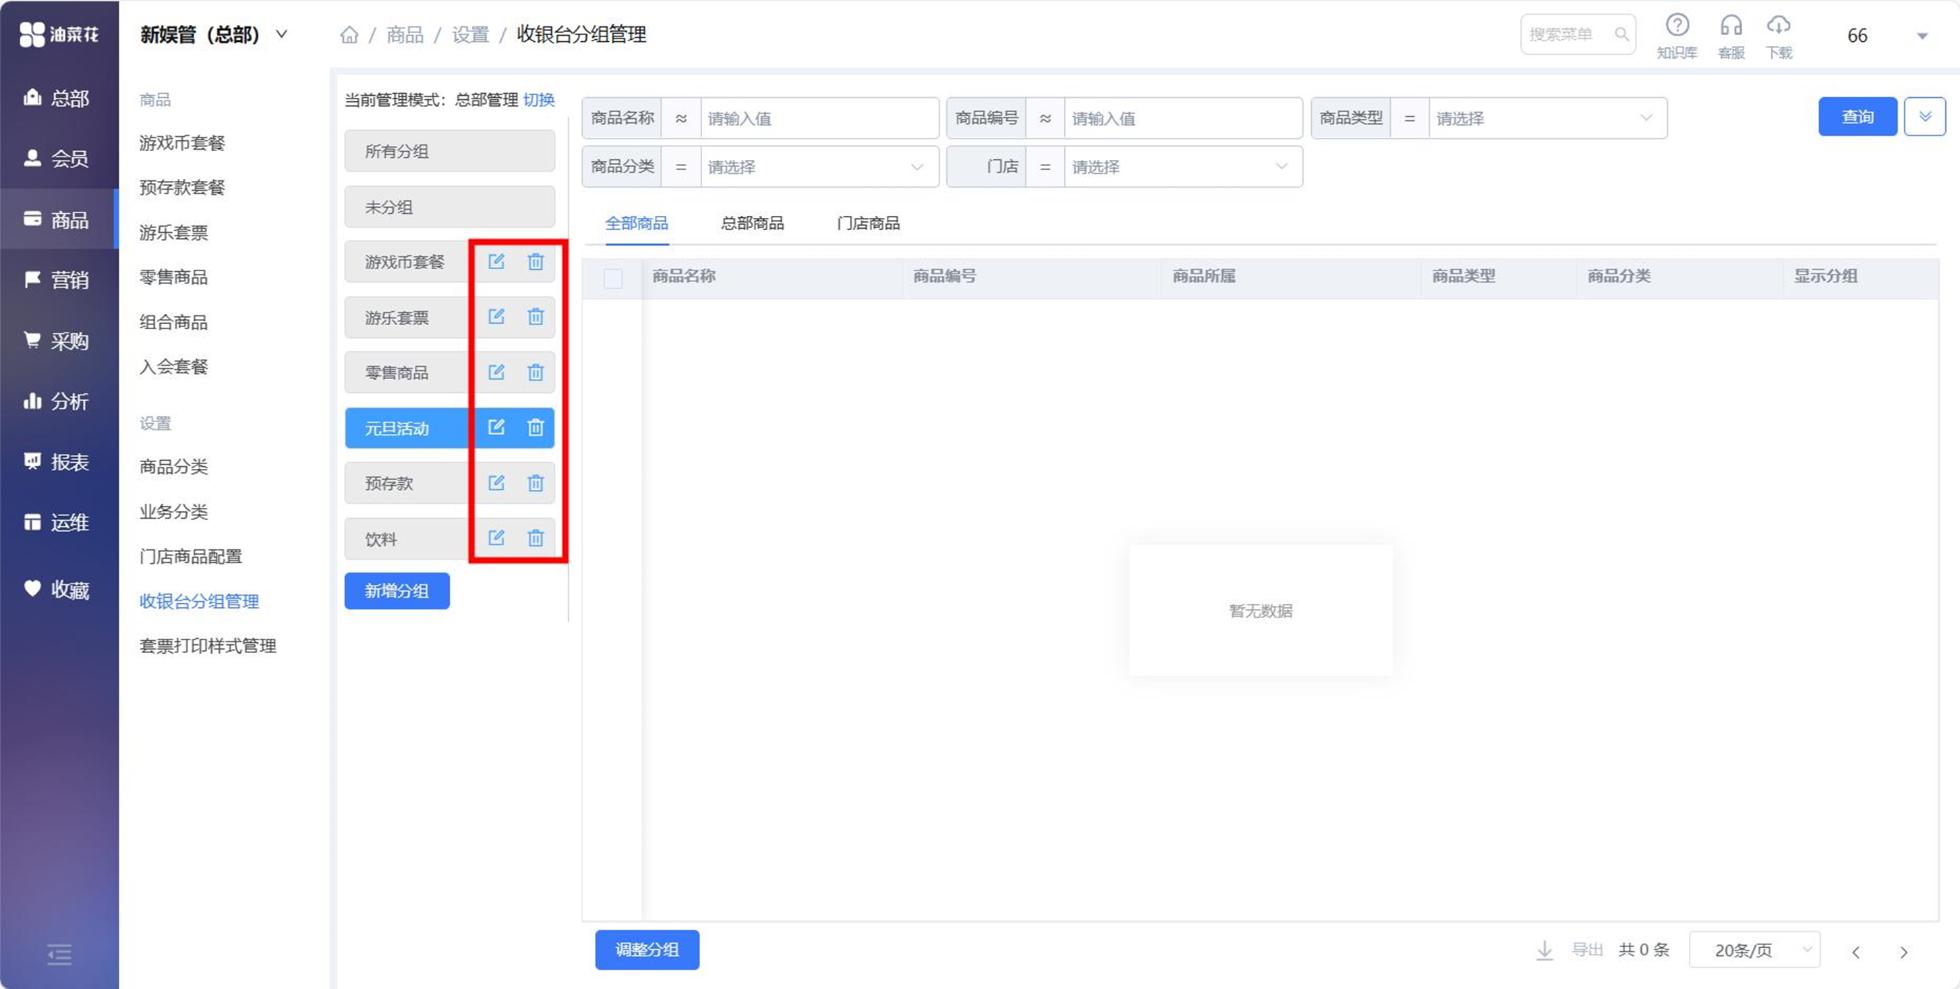
Task: Click the 调整分组 button
Action: 647,950
